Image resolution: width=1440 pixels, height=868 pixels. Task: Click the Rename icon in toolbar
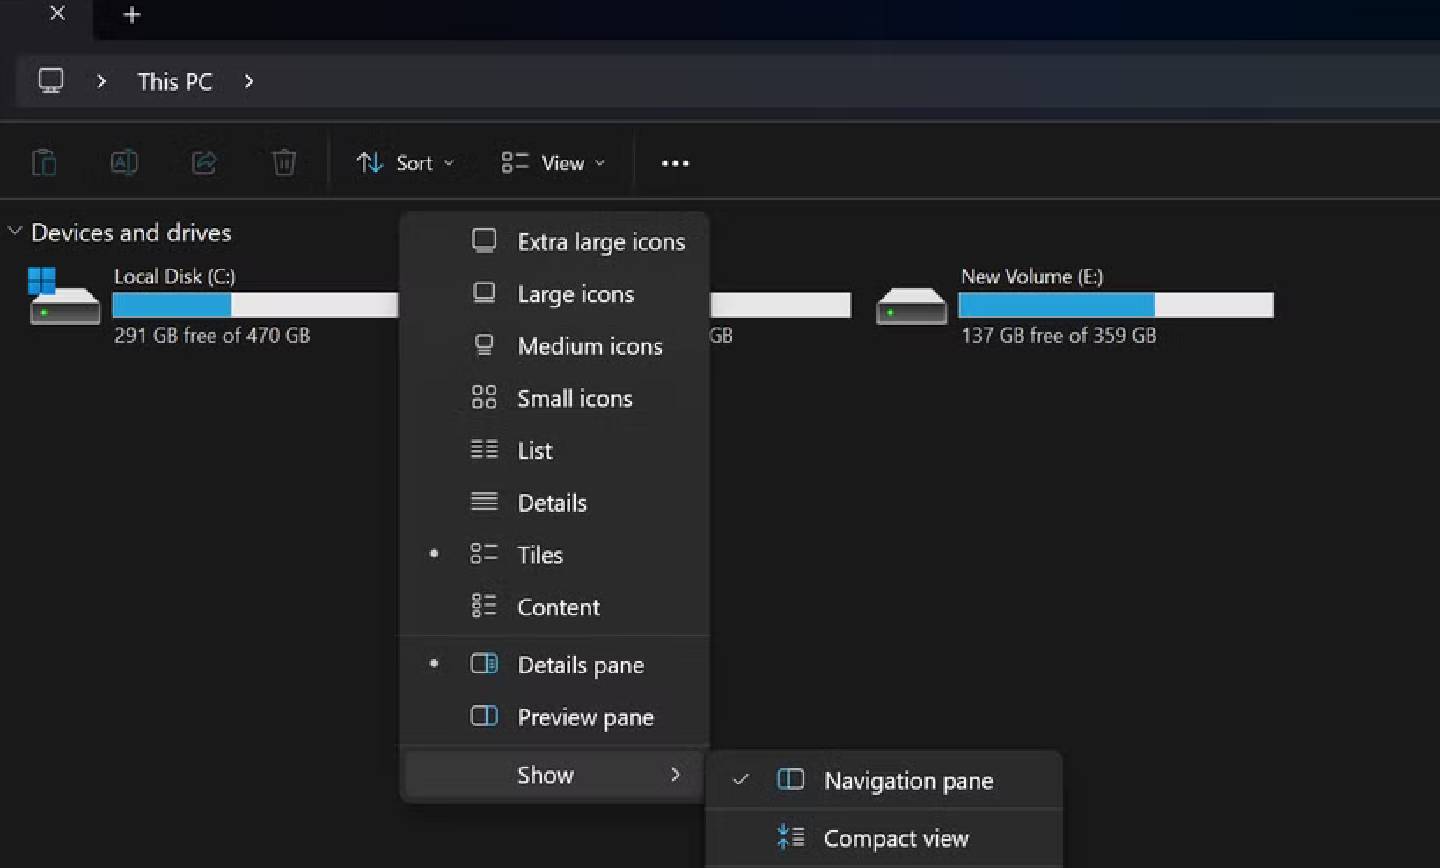pyautogui.click(x=124, y=162)
